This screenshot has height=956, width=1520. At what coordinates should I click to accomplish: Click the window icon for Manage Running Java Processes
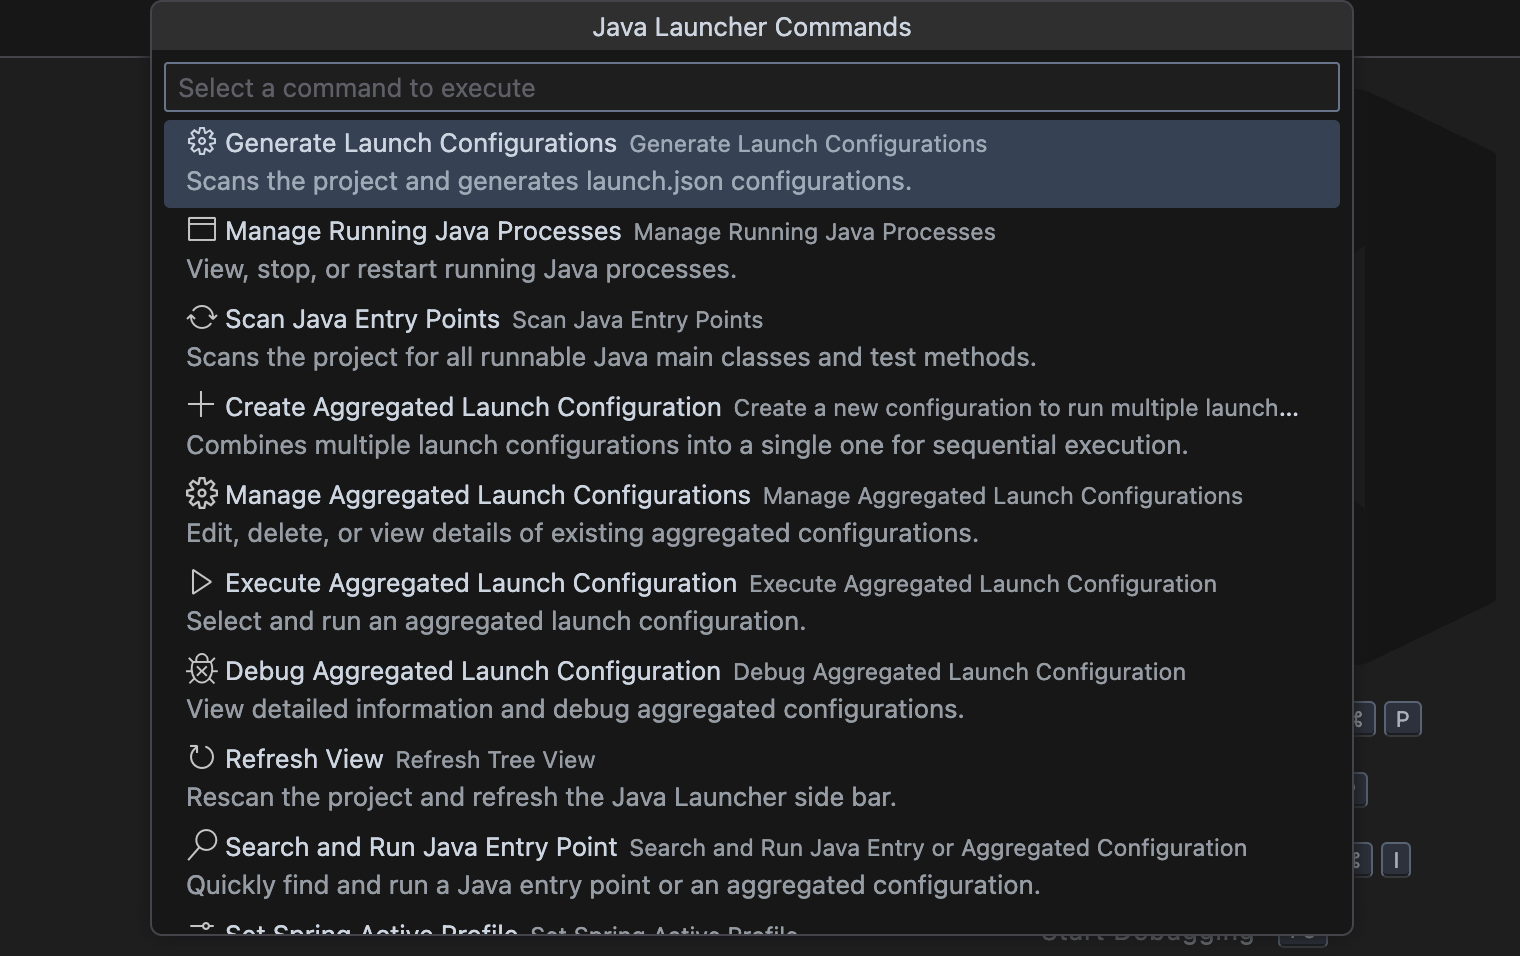201,230
